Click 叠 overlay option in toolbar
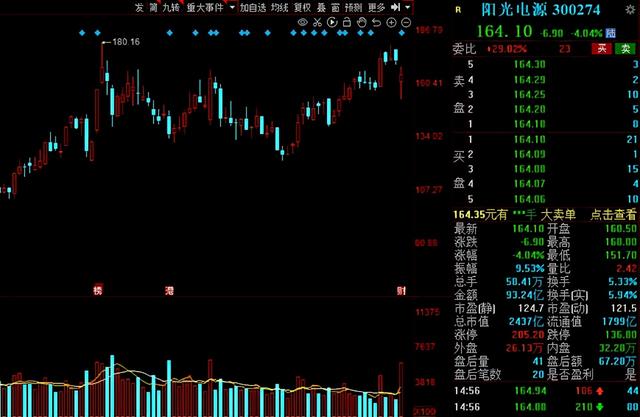This screenshot has height=417, width=640. pyautogui.click(x=322, y=7)
